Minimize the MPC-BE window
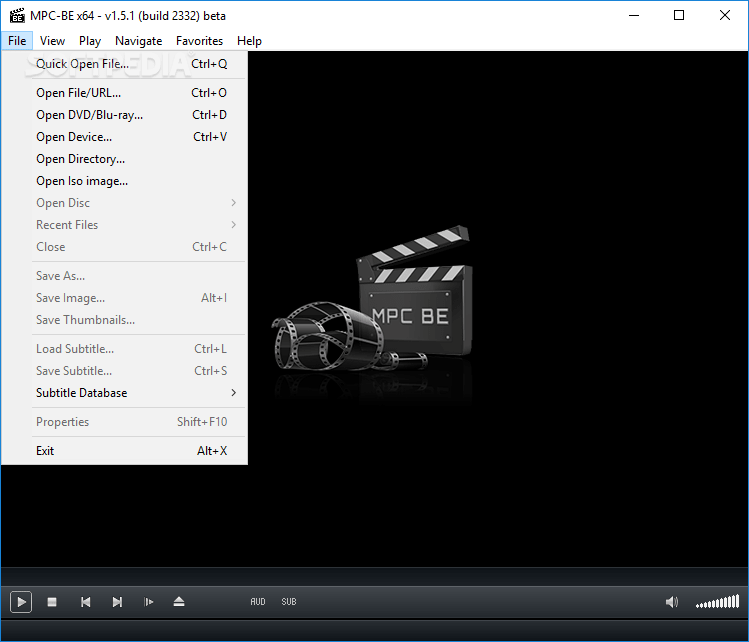The width and height of the screenshot is (749, 642). [634, 16]
